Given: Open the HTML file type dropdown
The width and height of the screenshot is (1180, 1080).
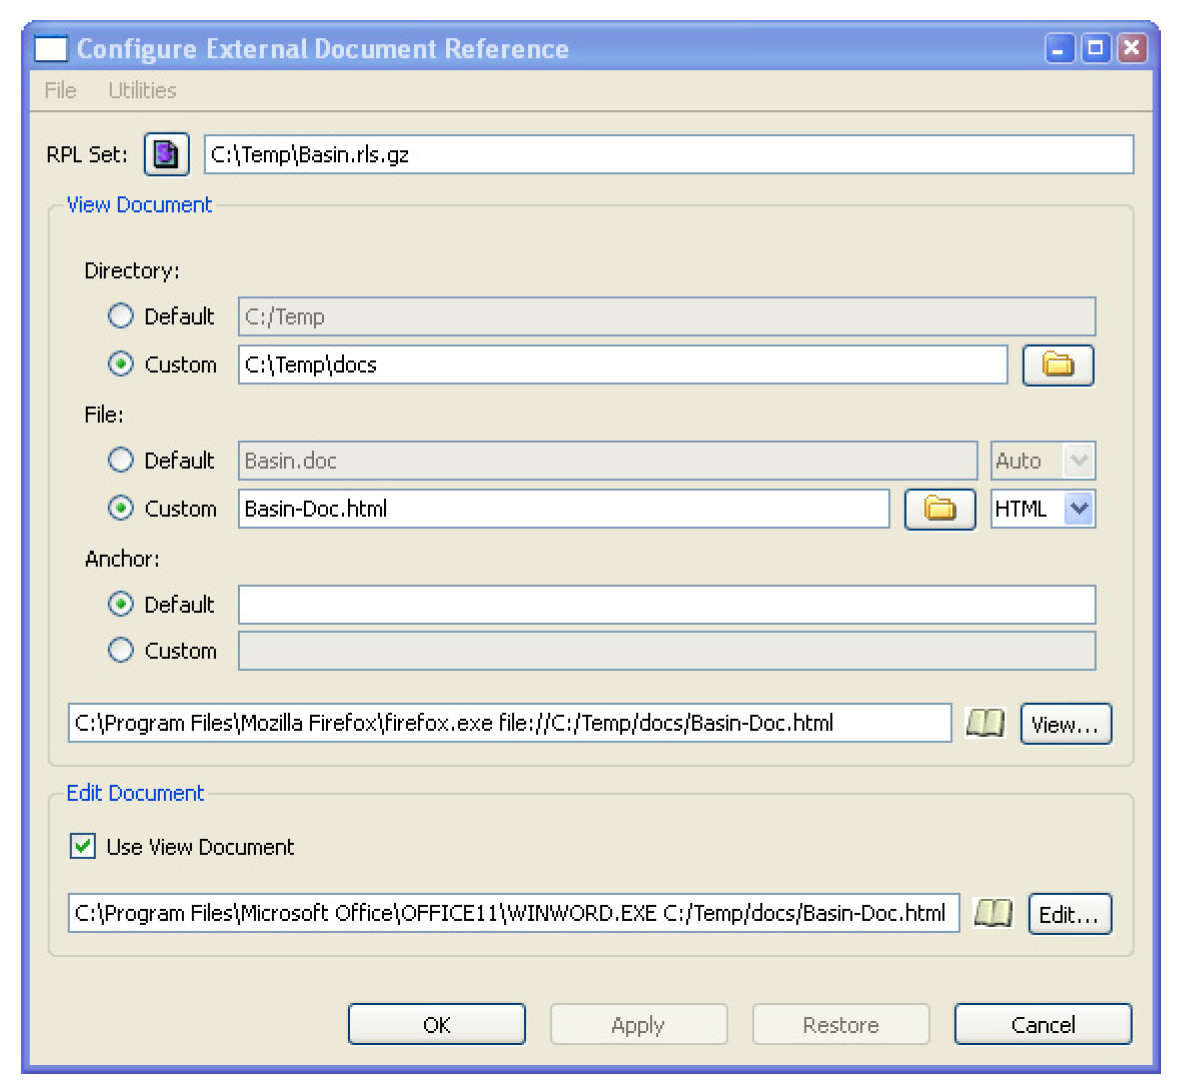Looking at the screenshot, I should [x=1078, y=509].
